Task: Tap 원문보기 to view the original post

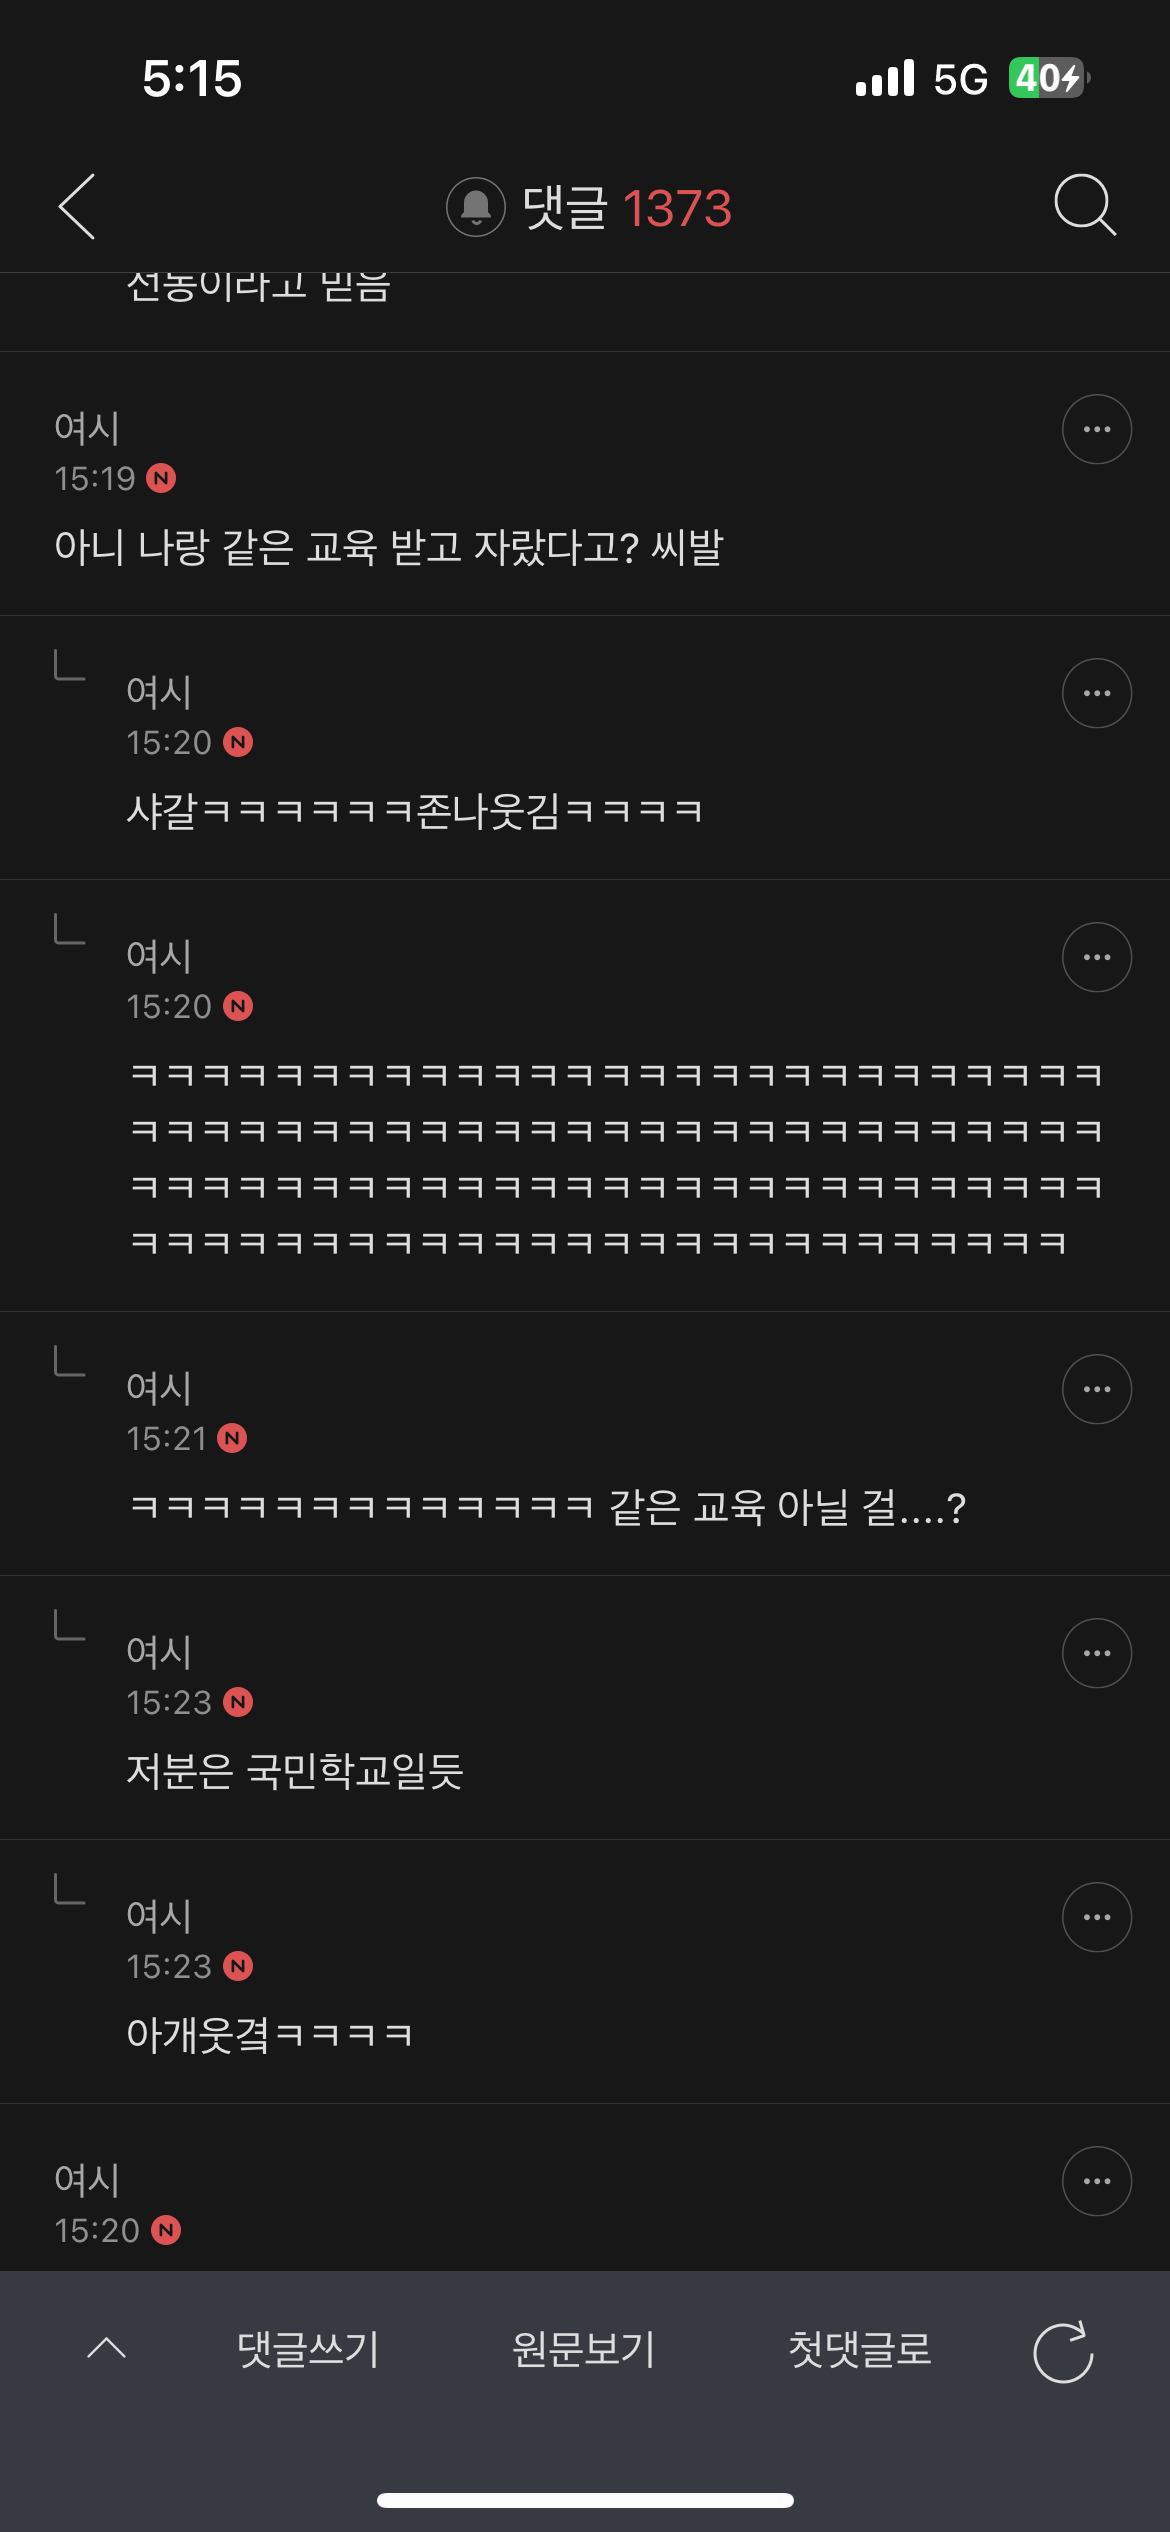Action: 583,2349
